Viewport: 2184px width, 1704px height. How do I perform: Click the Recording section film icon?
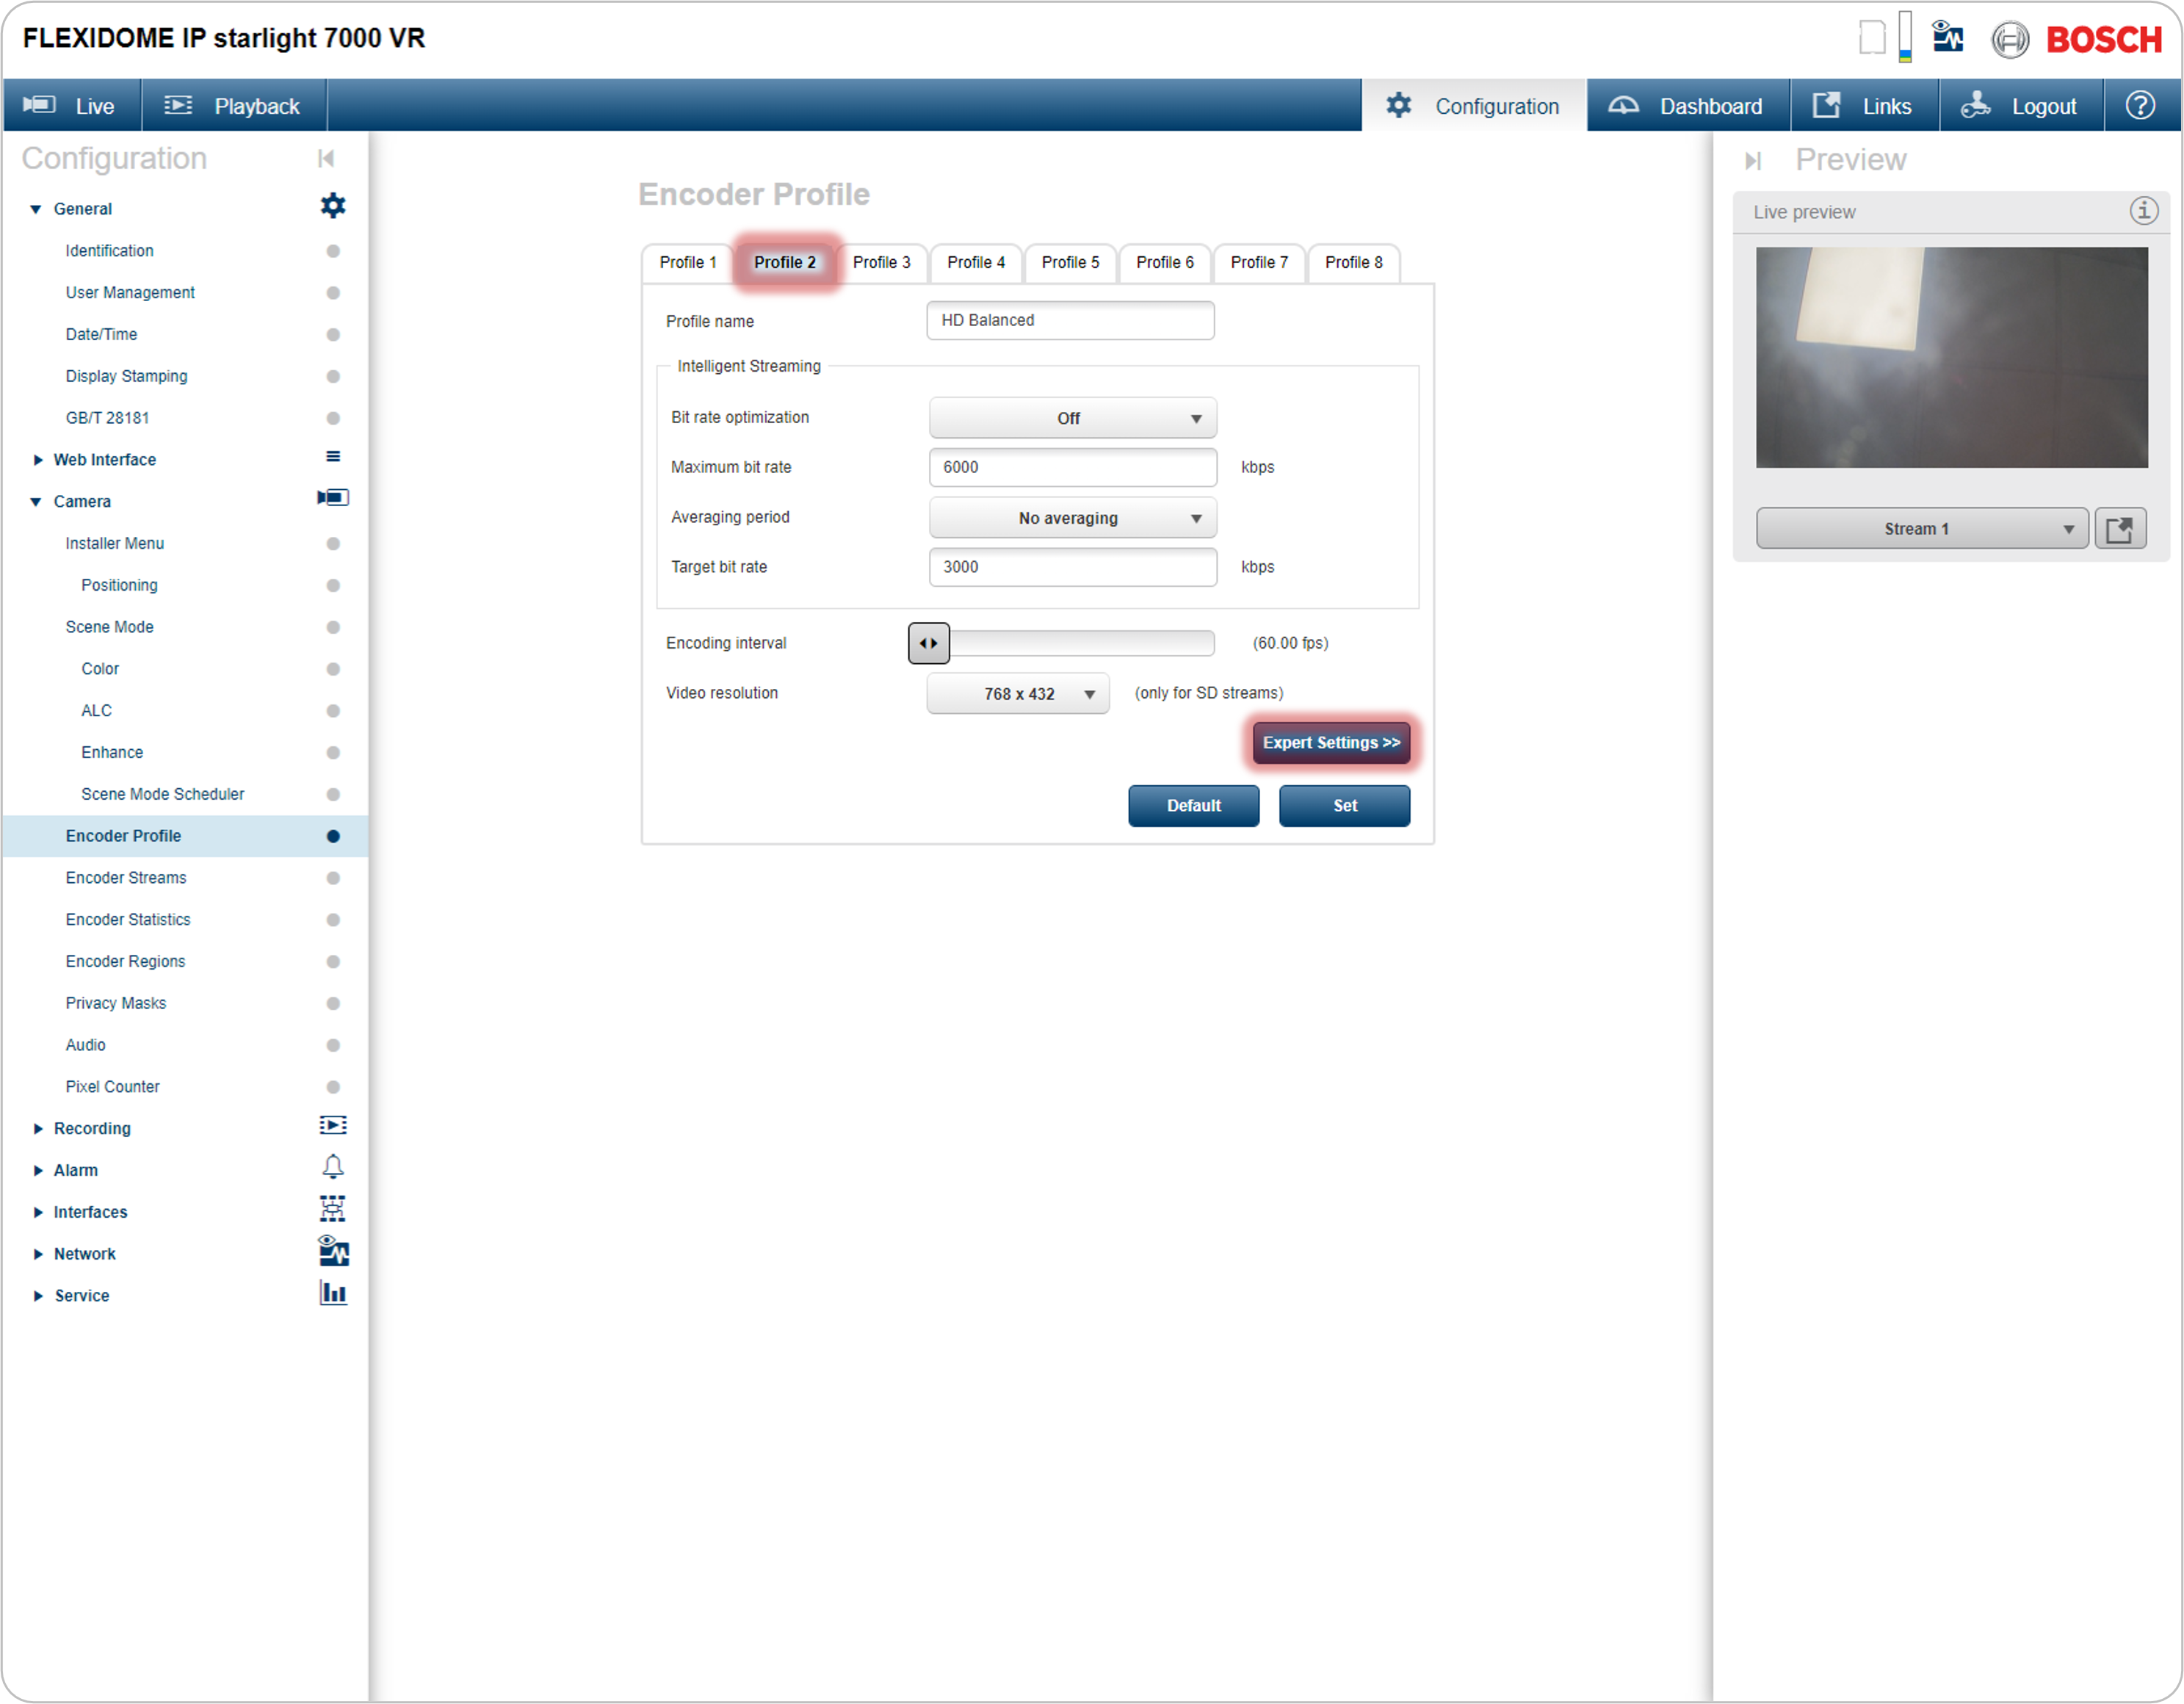(333, 1126)
